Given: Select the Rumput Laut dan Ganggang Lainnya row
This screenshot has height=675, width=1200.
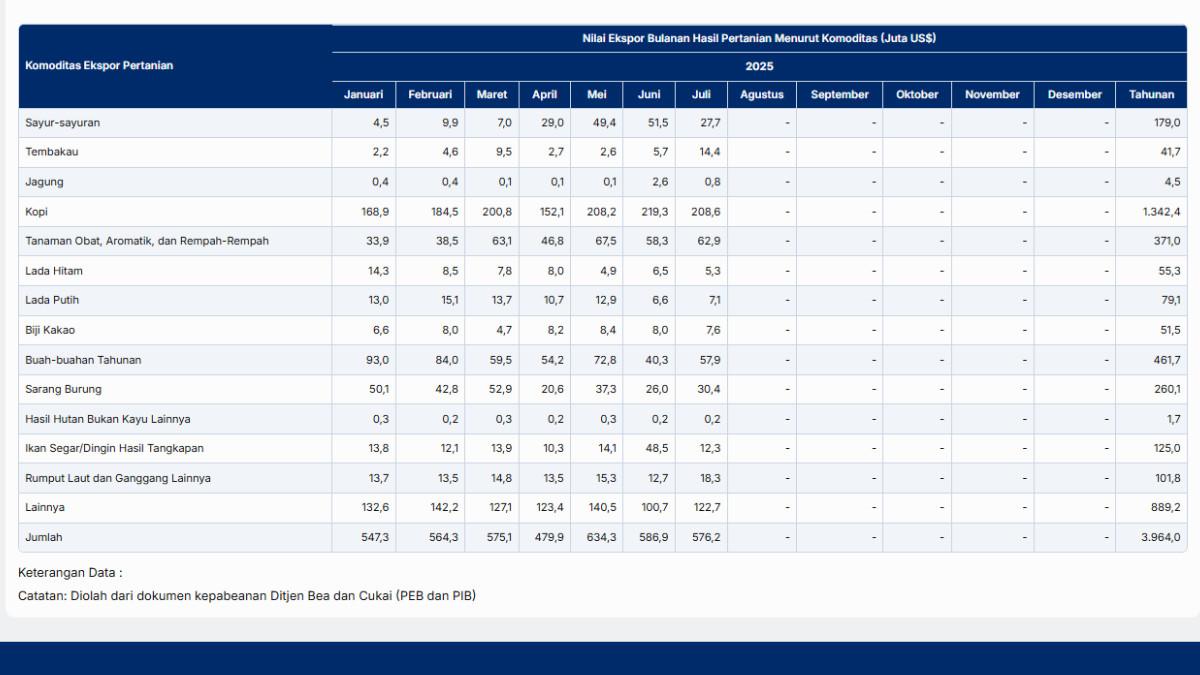Looking at the screenshot, I should pyautogui.click(x=118, y=478).
